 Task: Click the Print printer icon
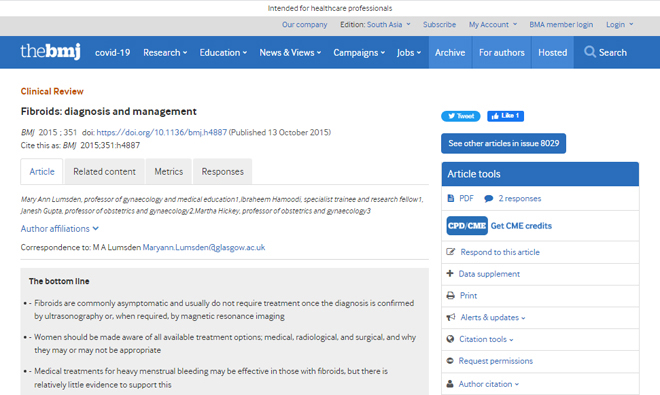click(450, 296)
